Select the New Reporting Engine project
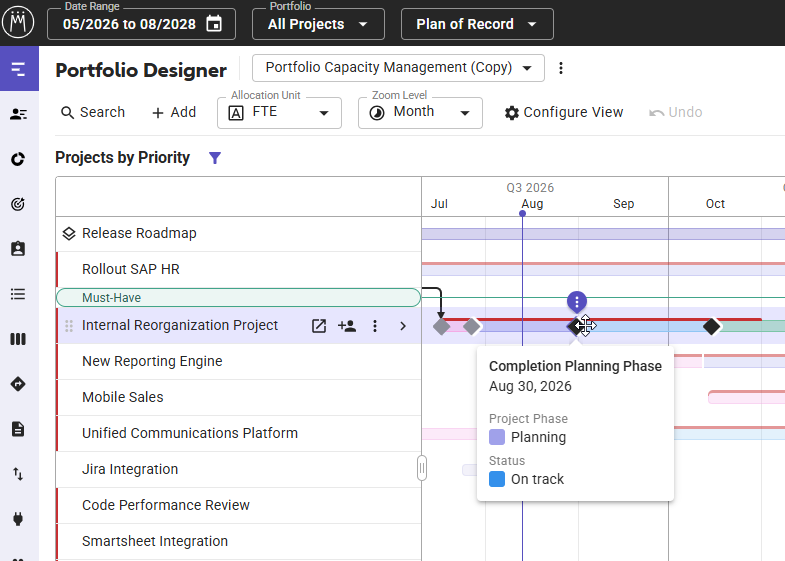 pos(238,361)
